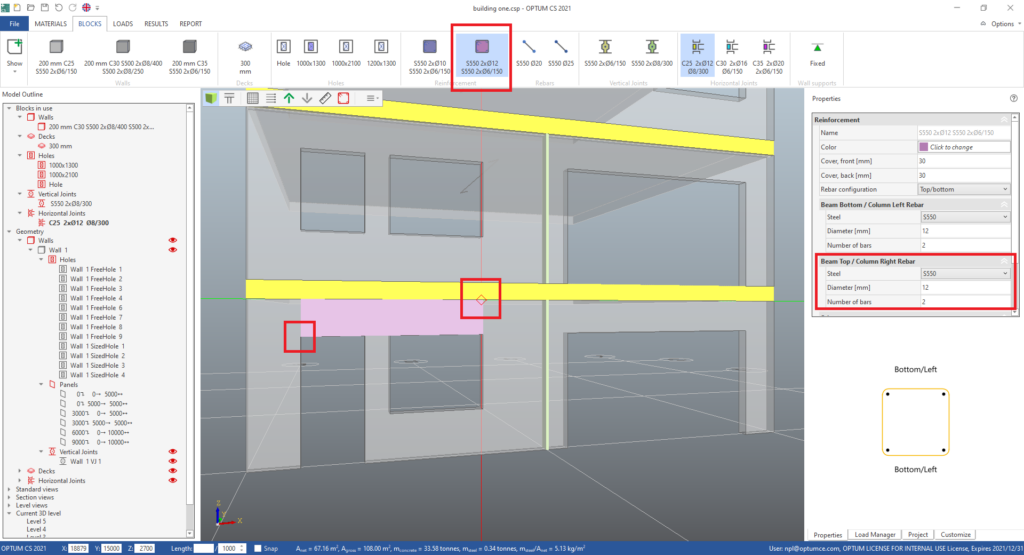Toggle visibility of Decks in Geometry

(172, 470)
